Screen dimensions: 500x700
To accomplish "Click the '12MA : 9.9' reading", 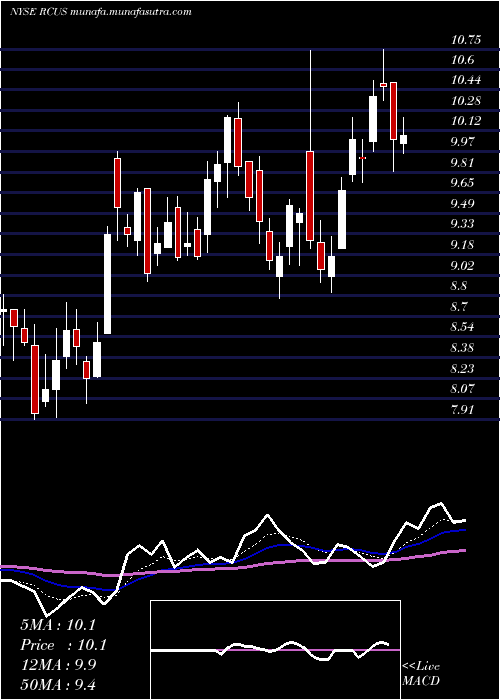I will [58, 665].
